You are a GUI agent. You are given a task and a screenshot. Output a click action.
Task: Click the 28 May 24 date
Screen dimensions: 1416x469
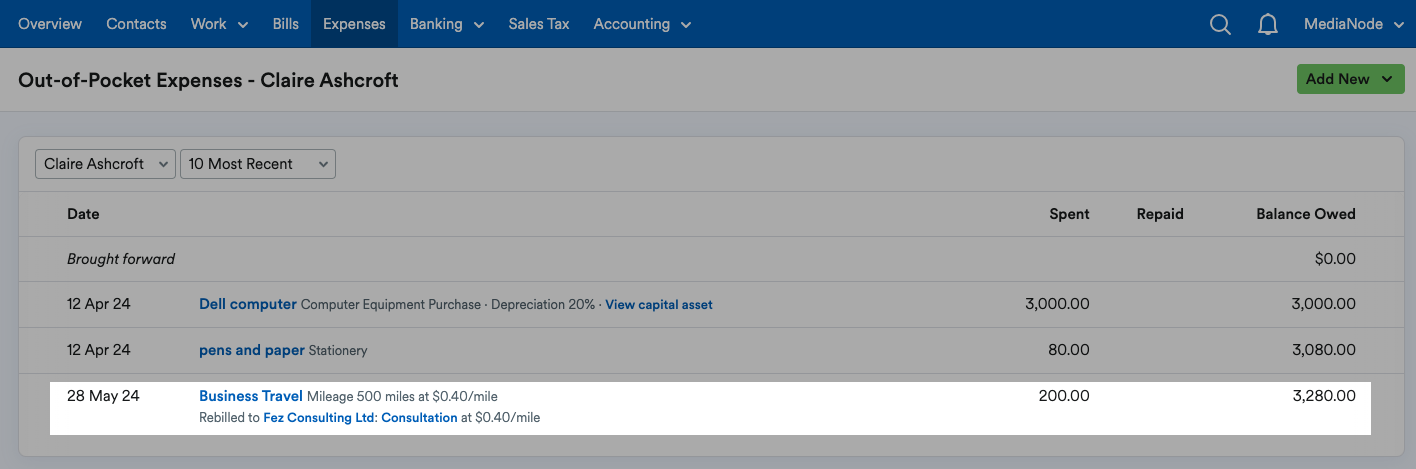[103, 396]
